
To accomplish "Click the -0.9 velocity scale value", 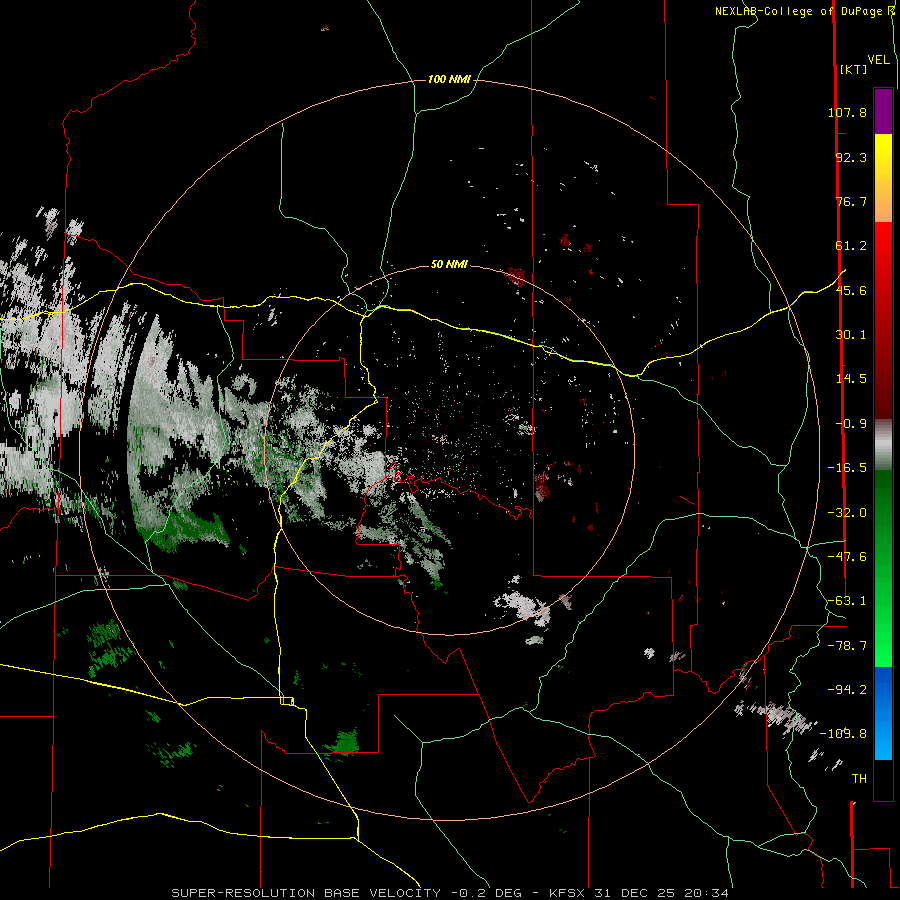I will click(x=851, y=424).
